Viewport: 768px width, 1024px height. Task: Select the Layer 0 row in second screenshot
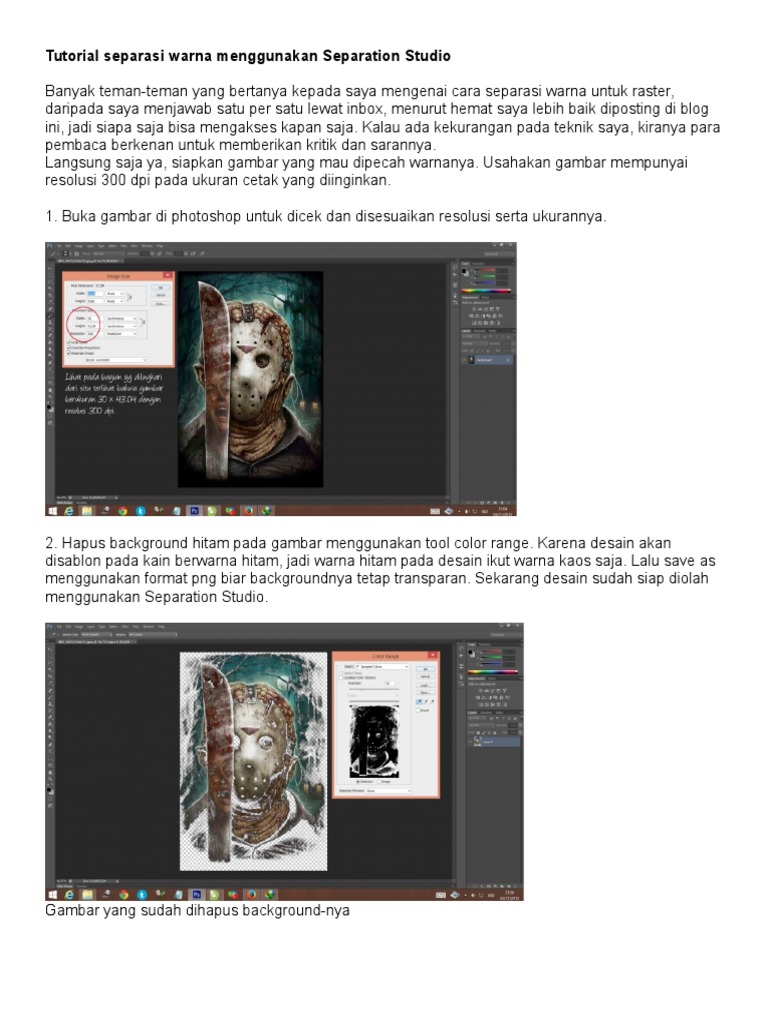[x=495, y=742]
